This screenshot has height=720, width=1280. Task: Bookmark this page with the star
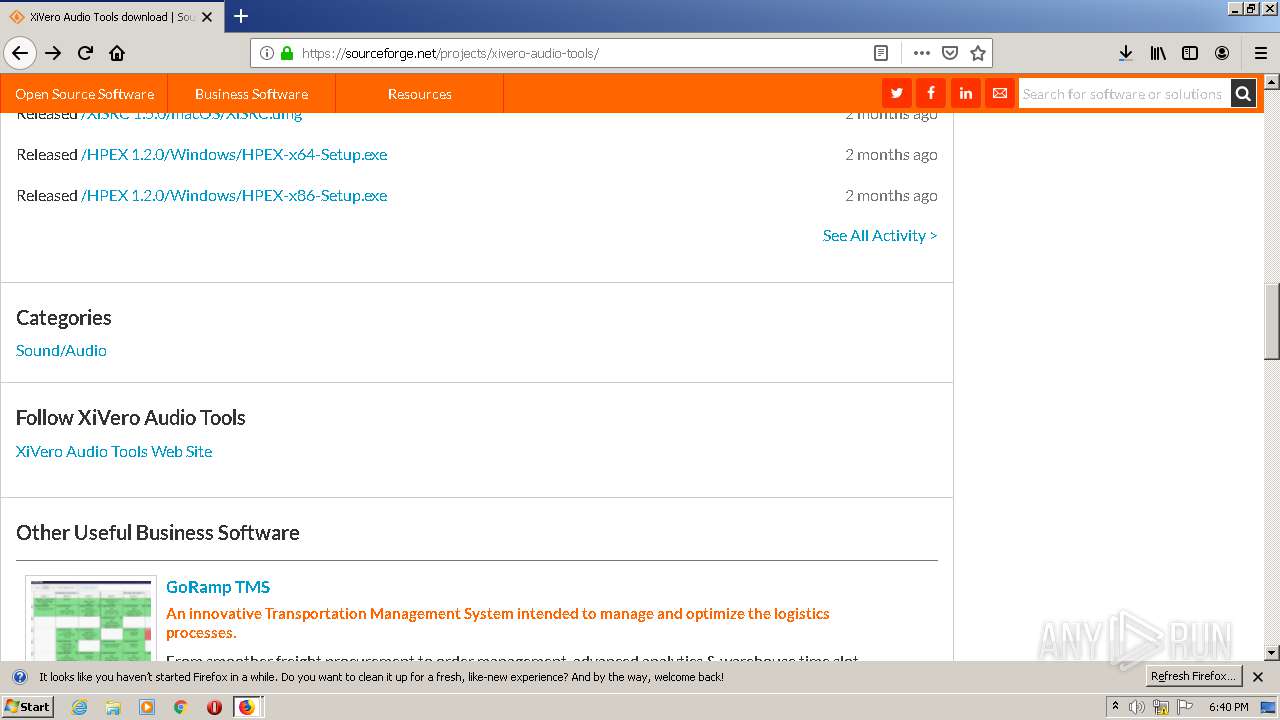tap(978, 53)
